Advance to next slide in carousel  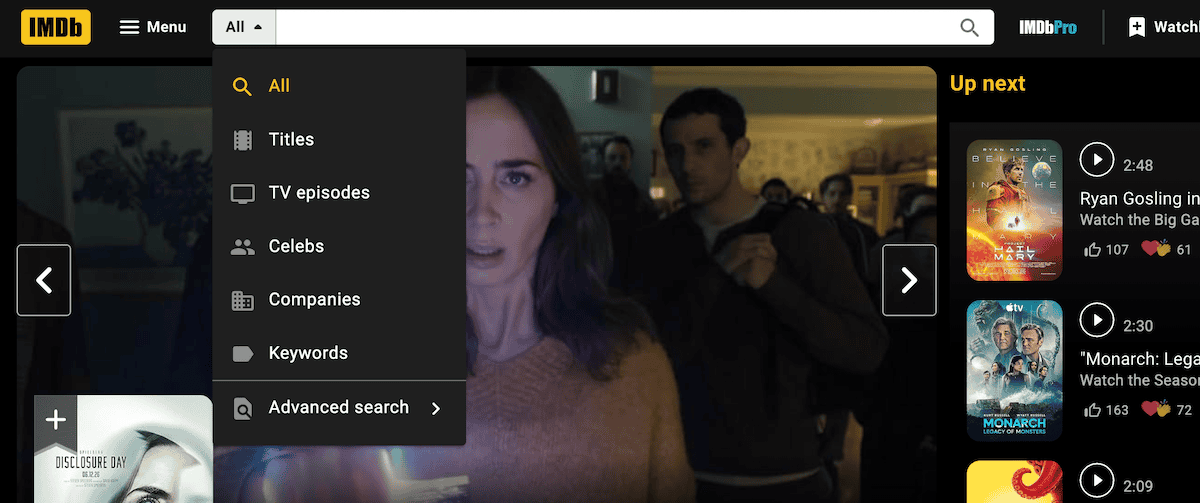909,280
